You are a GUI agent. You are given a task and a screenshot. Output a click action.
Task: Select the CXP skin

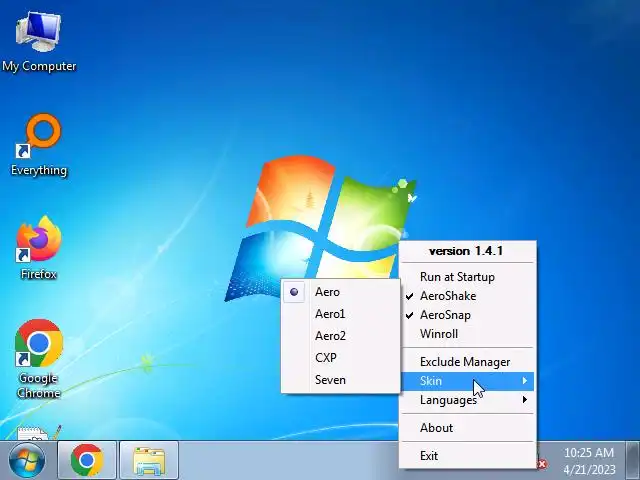coord(340,358)
